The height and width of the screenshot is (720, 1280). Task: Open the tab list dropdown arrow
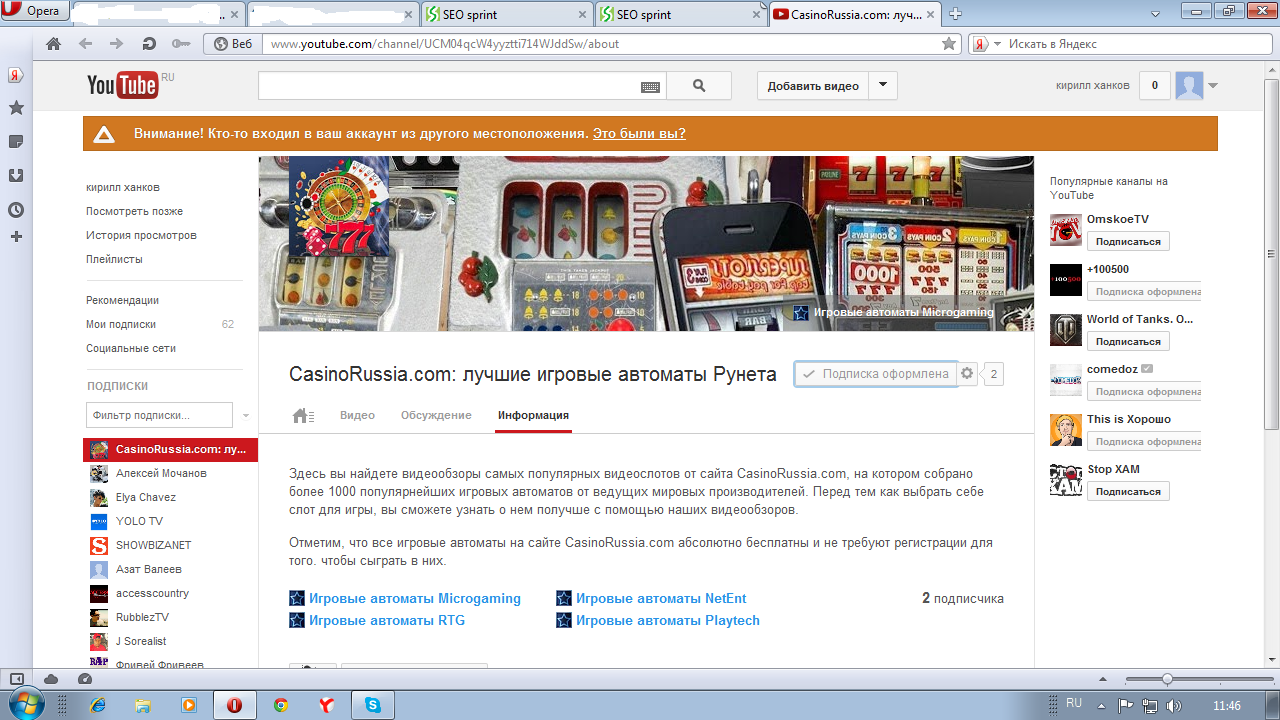click(x=1156, y=12)
